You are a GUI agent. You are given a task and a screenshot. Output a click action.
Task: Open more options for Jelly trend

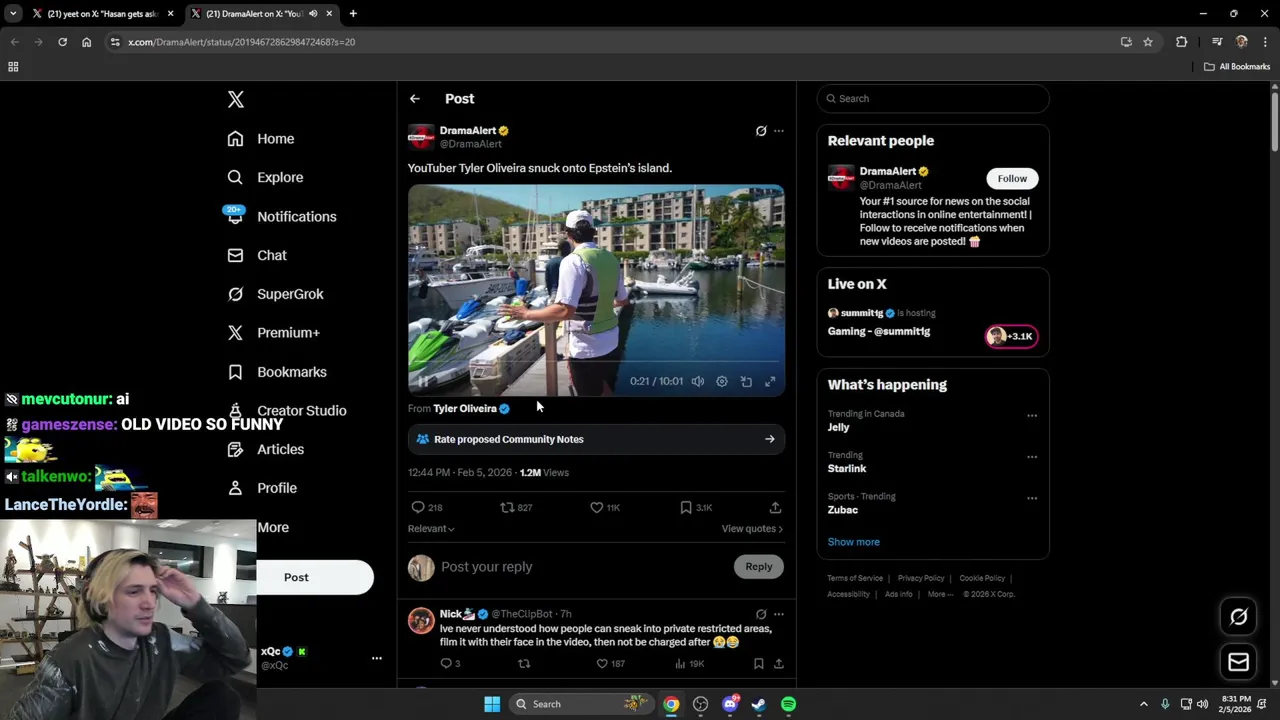pos(1032,416)
